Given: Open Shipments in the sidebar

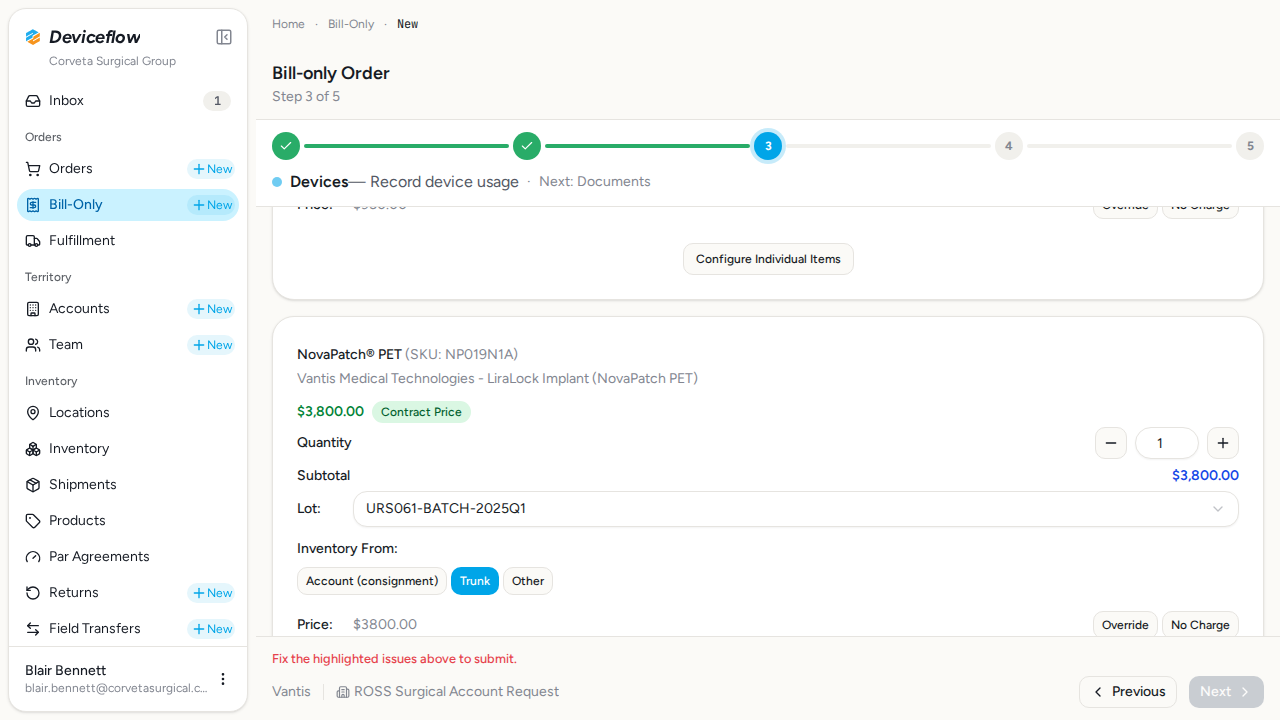Looking at the screenshot, I should point(128,485).
